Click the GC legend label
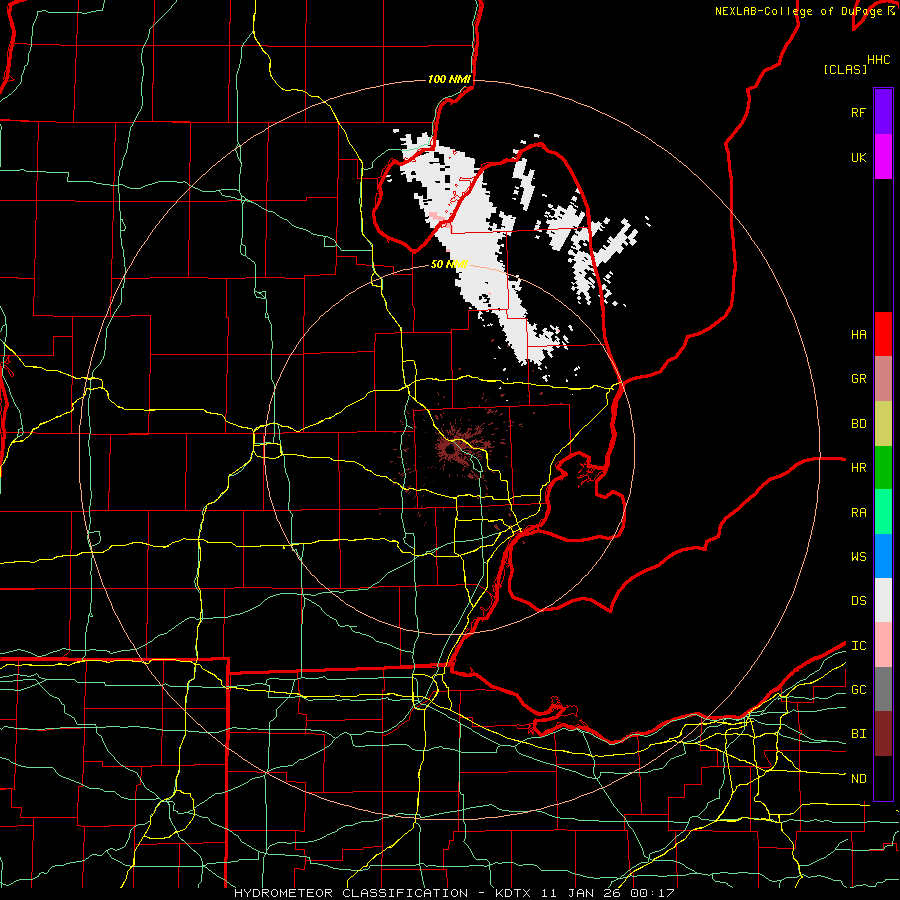 [x=858, y=690]
